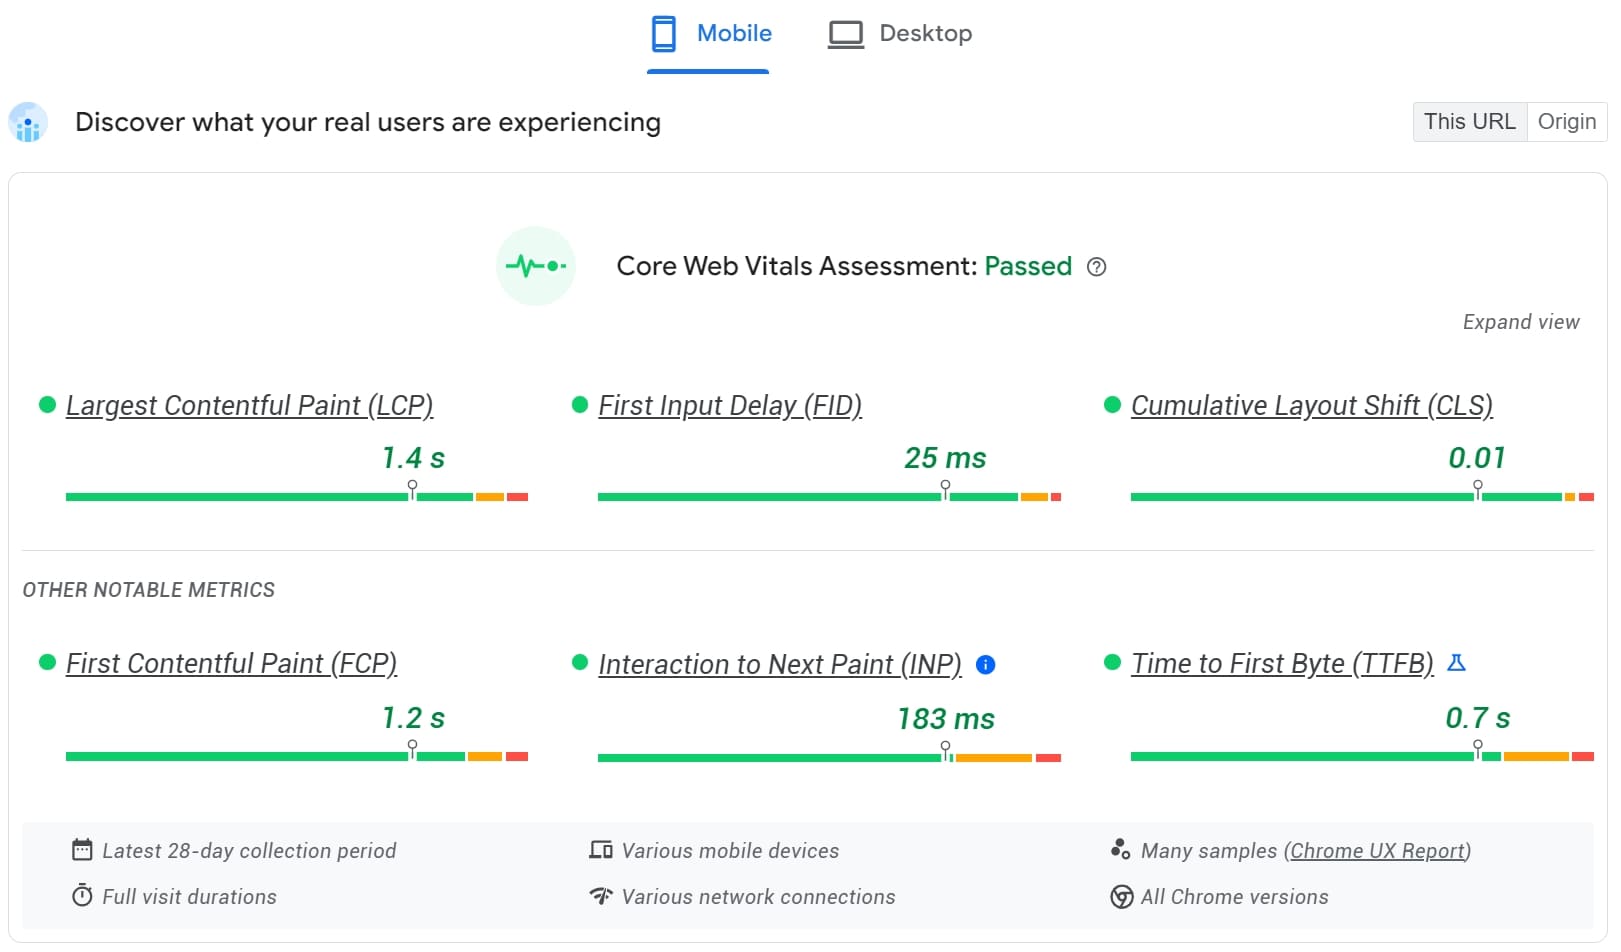Open the Largest Contentful Paint (LCP) link
Viewport: 1621px width, 952px height.
250,405
